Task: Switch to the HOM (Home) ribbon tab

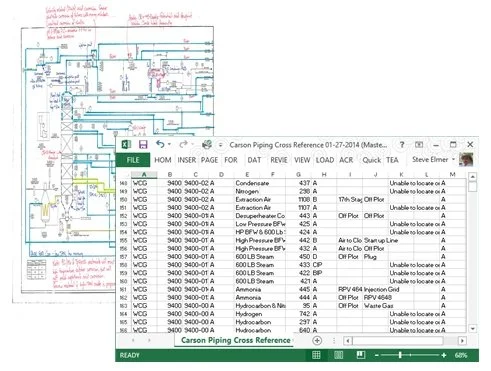Action: [x=163, y=160]
